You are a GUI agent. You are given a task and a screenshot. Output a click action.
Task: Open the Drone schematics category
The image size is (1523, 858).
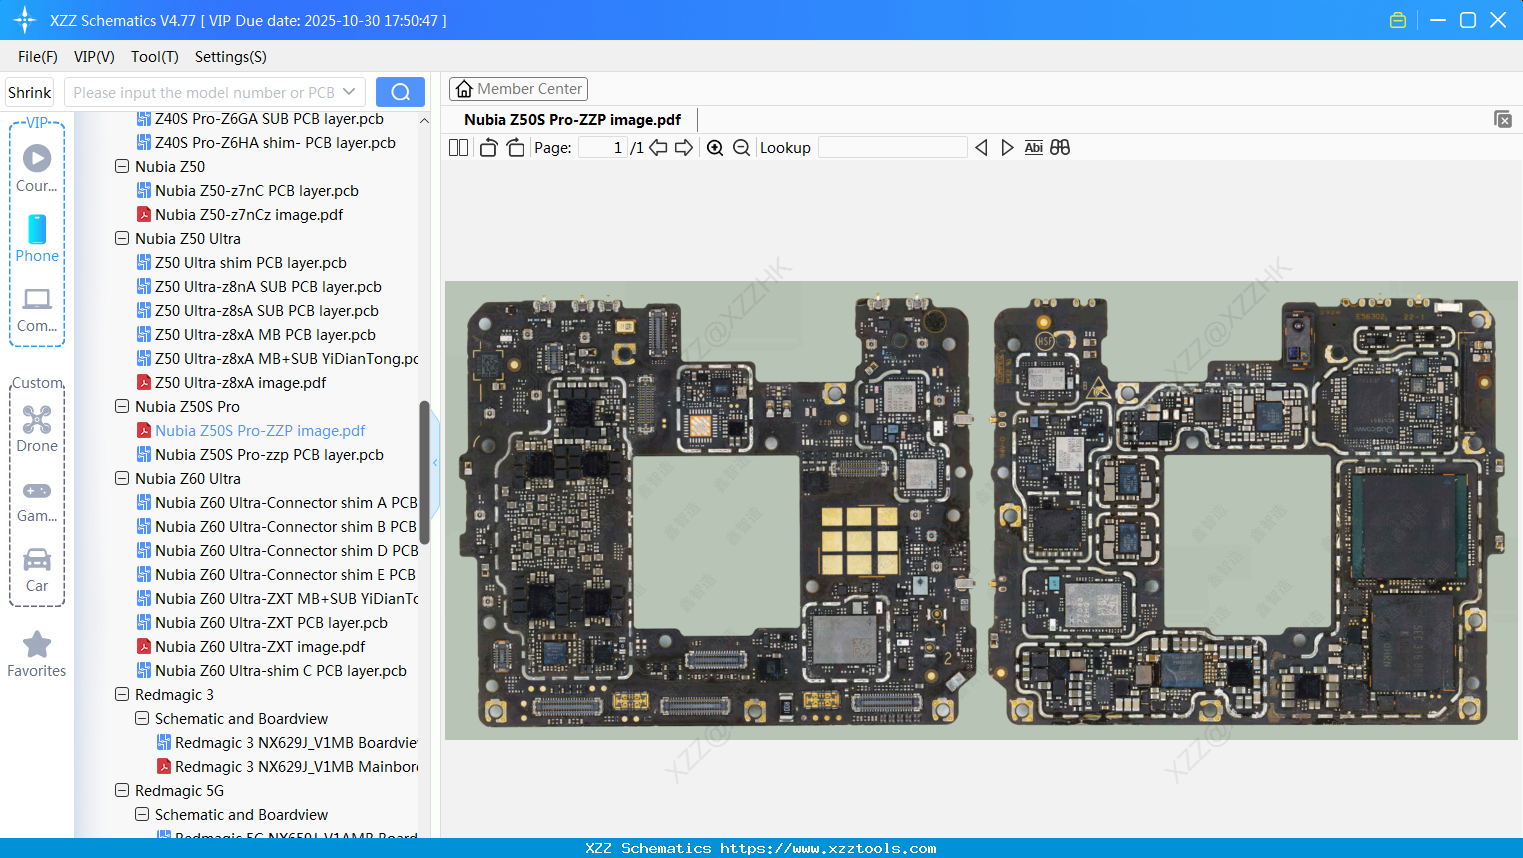pos(37,430)
